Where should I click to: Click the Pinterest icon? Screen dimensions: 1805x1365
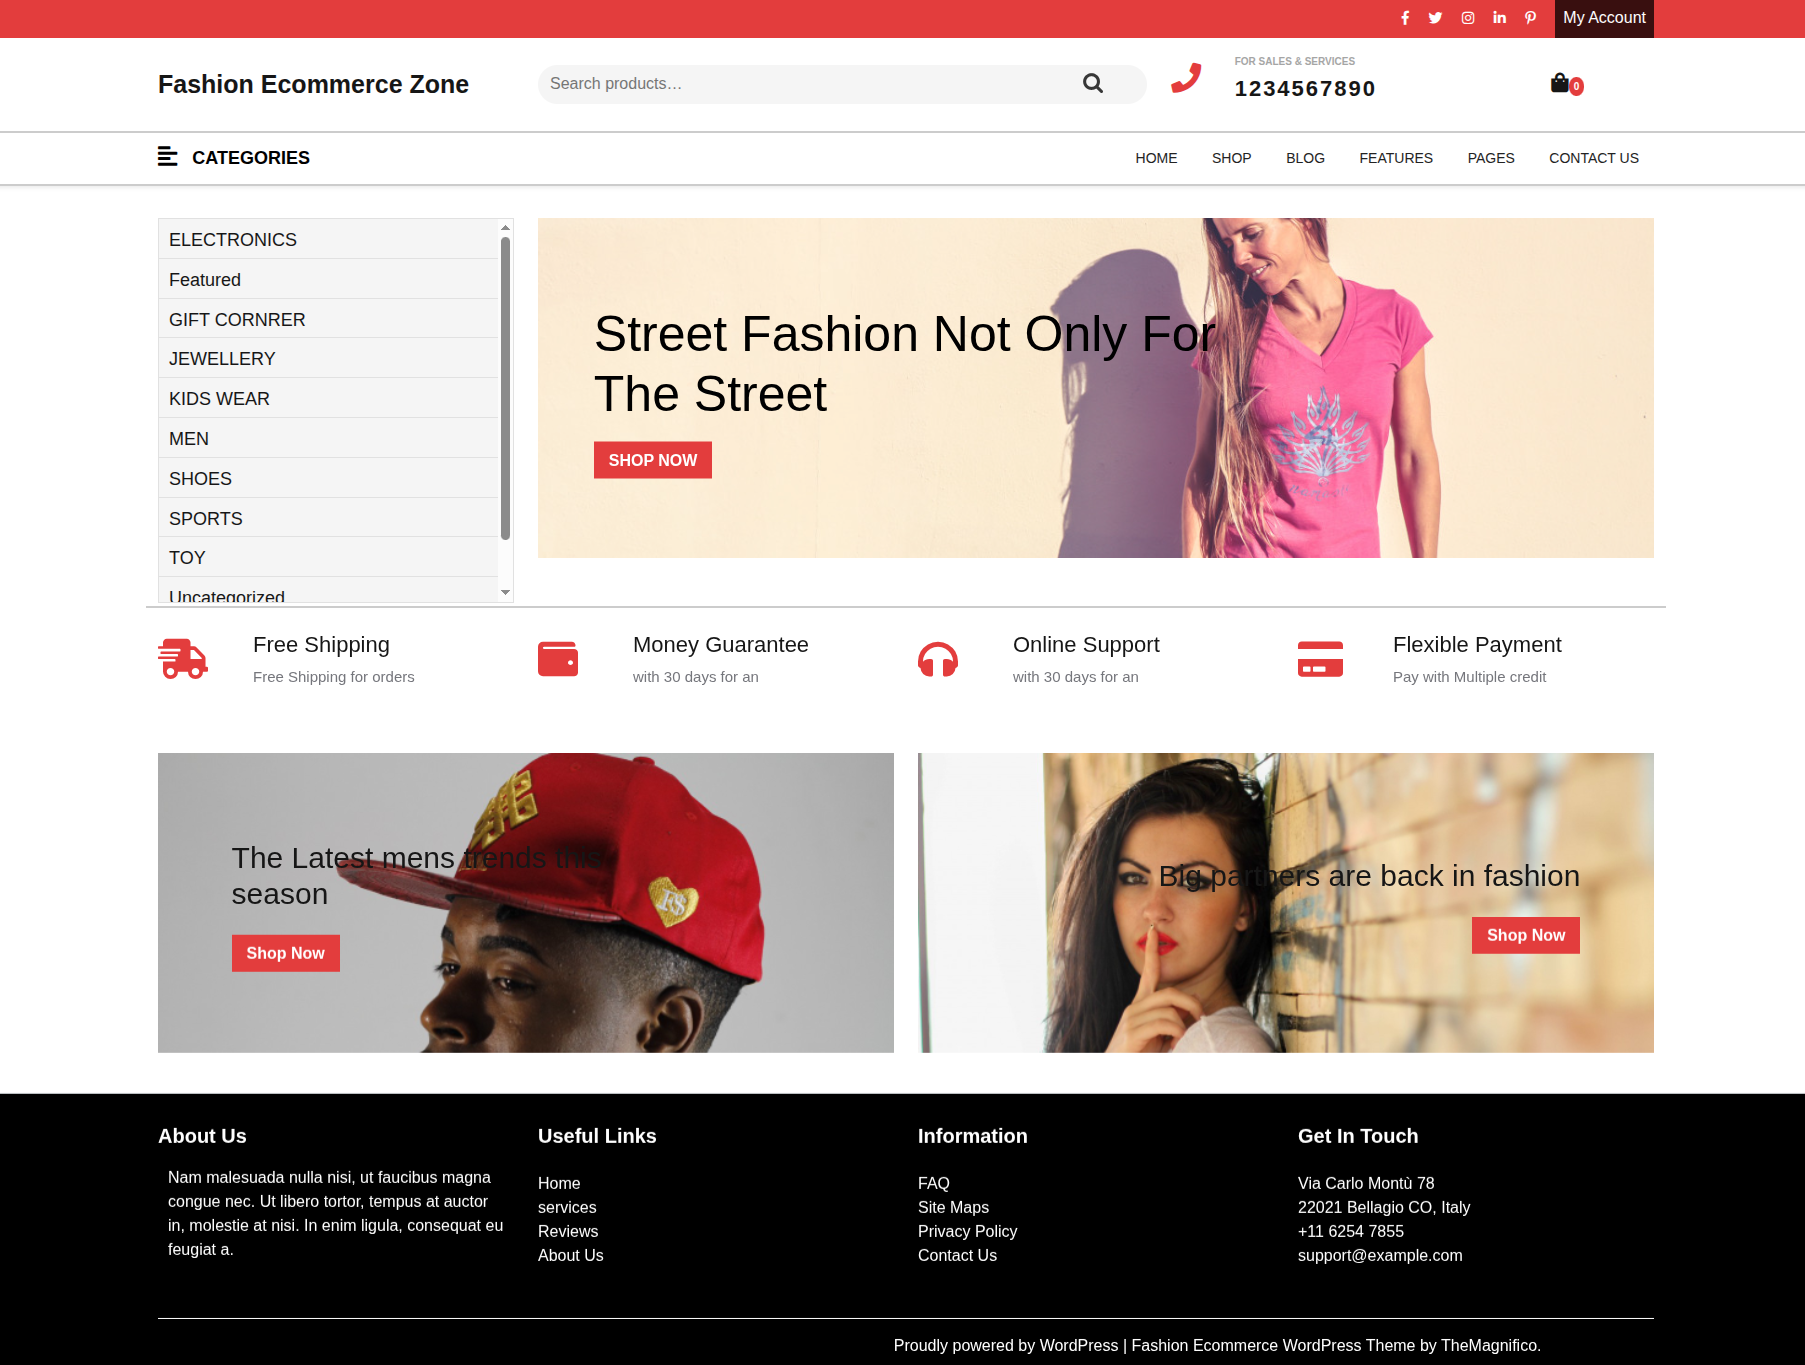[1530, 18]
